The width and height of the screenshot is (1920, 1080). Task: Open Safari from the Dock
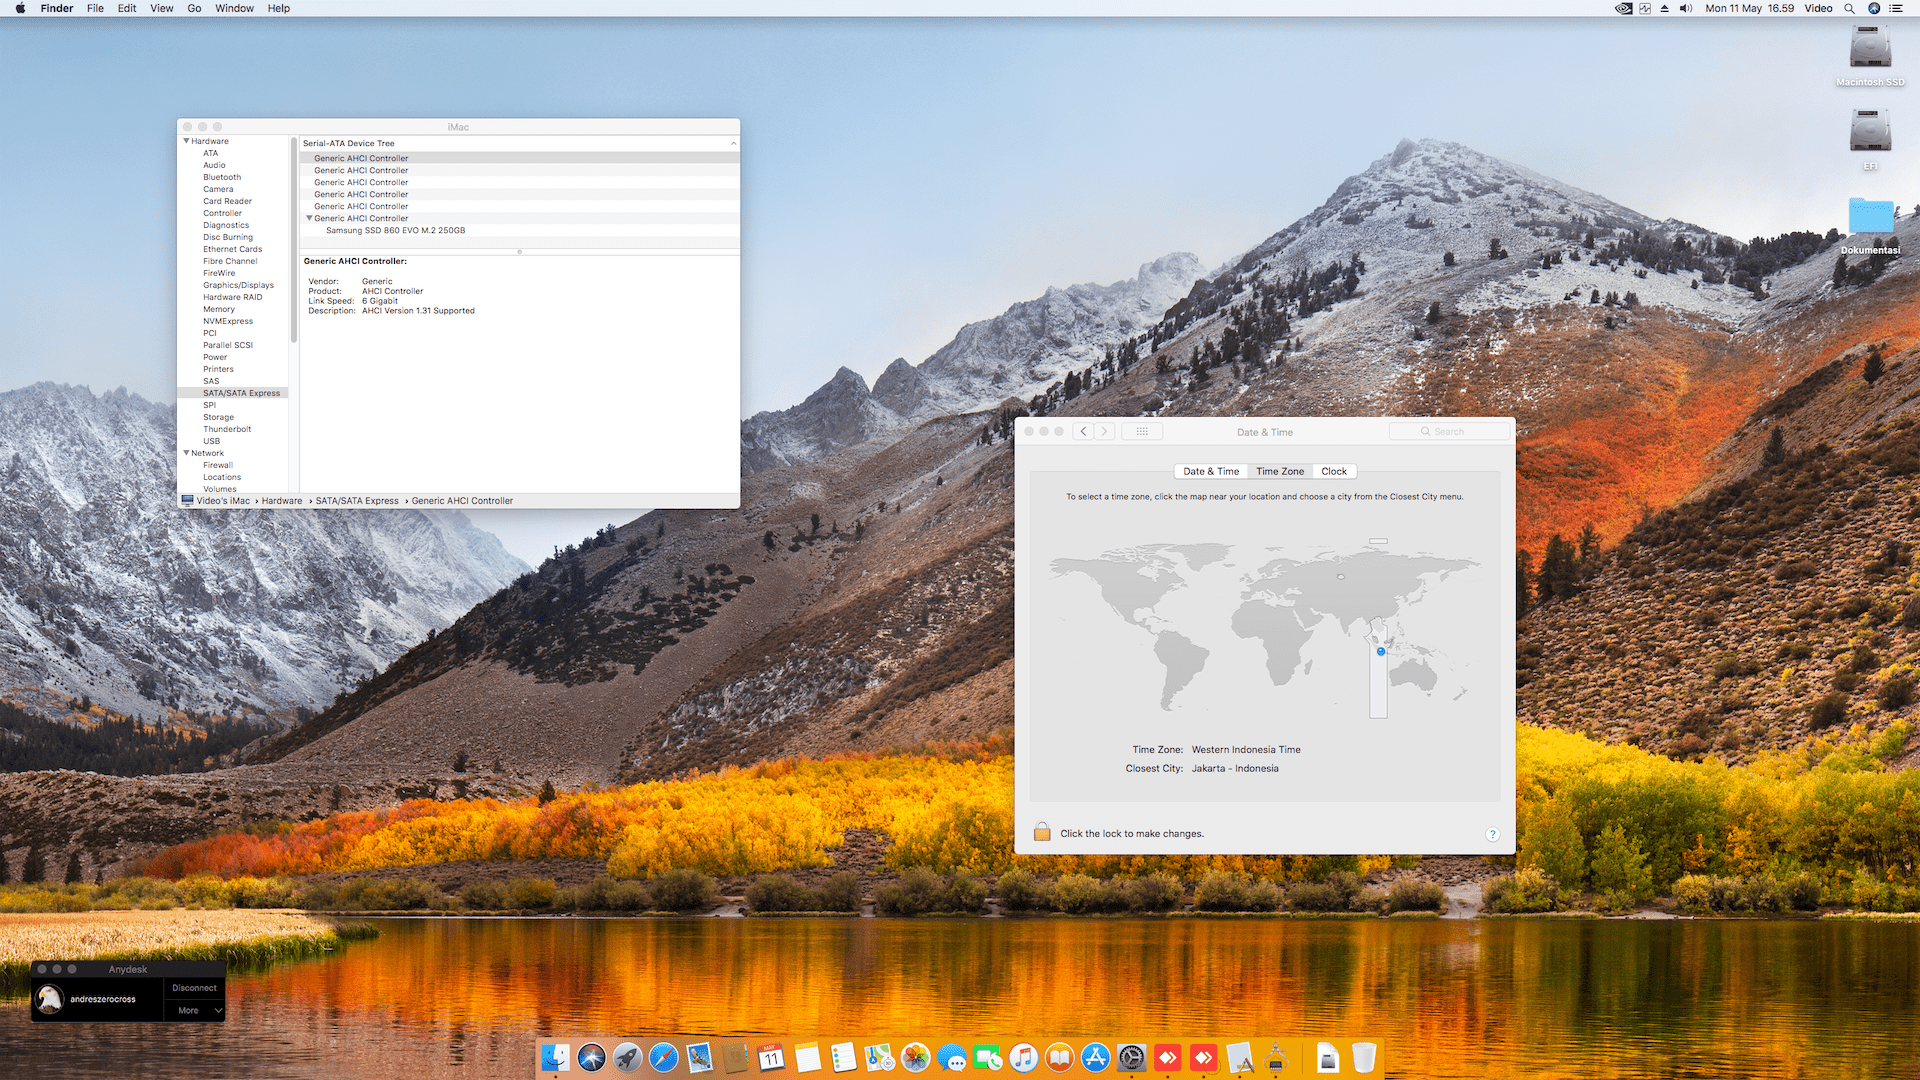point(663,1057)
